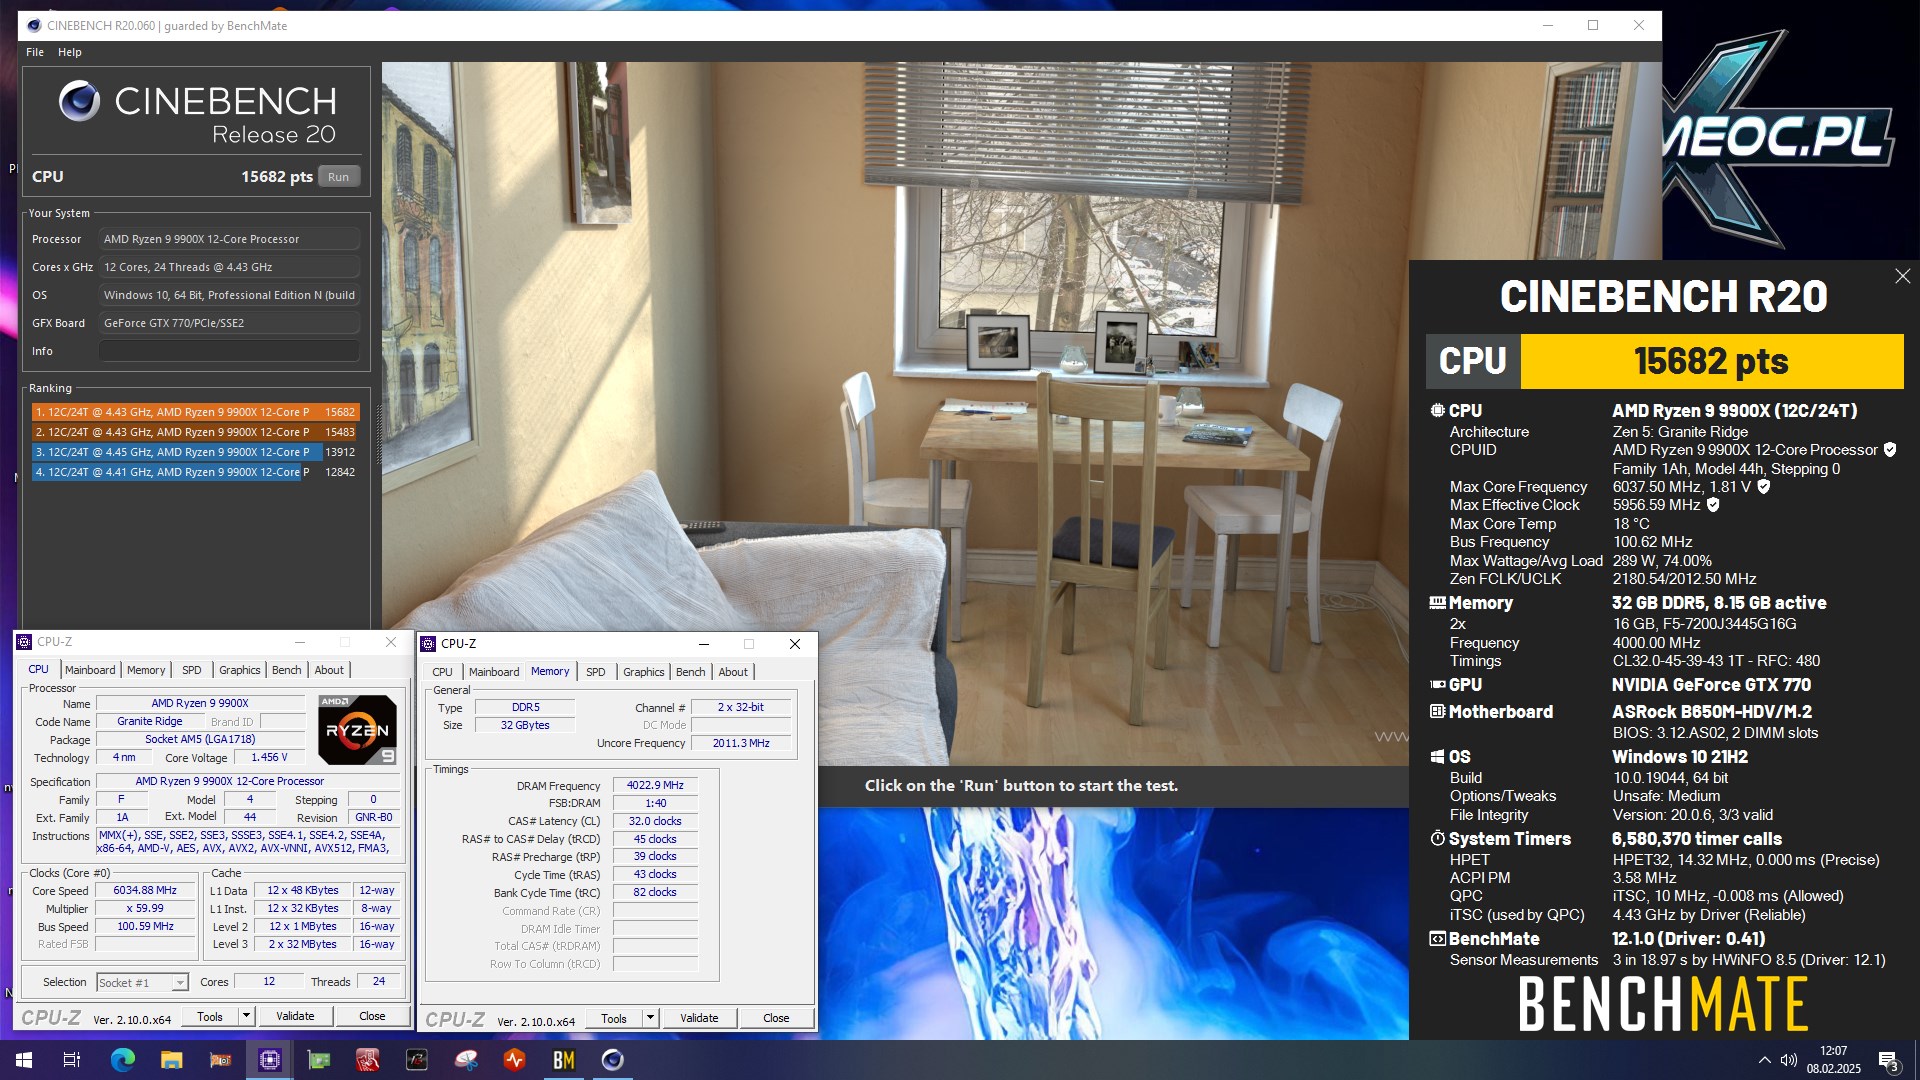Open Bench tab in left CPU-Z
This screenshot has width=1920, height=1080.
(x=287, y=670)
